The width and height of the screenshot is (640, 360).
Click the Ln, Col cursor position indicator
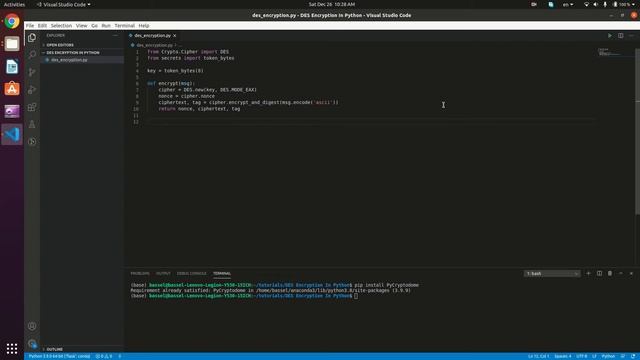click(x=538, y=356)
